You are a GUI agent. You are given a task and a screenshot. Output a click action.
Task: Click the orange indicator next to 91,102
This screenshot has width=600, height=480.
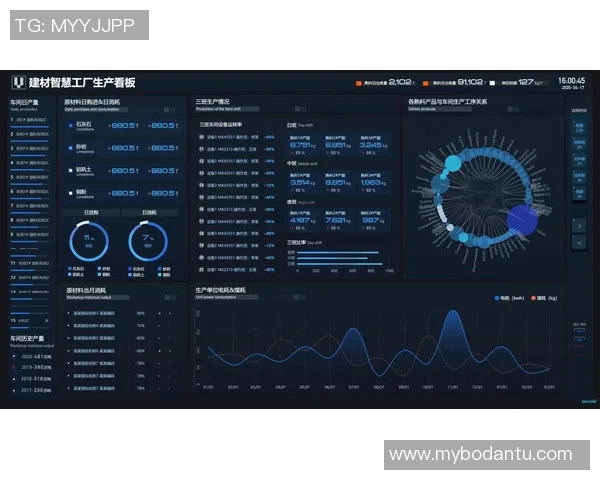tap(425, 83)
